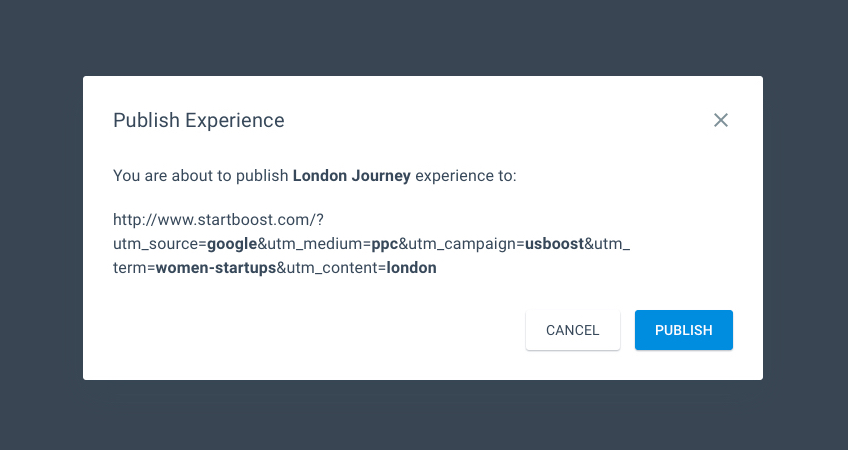The image size is (848, 450).
Task: Click the bold usboost campaign value
Action: tap(555, 242)
